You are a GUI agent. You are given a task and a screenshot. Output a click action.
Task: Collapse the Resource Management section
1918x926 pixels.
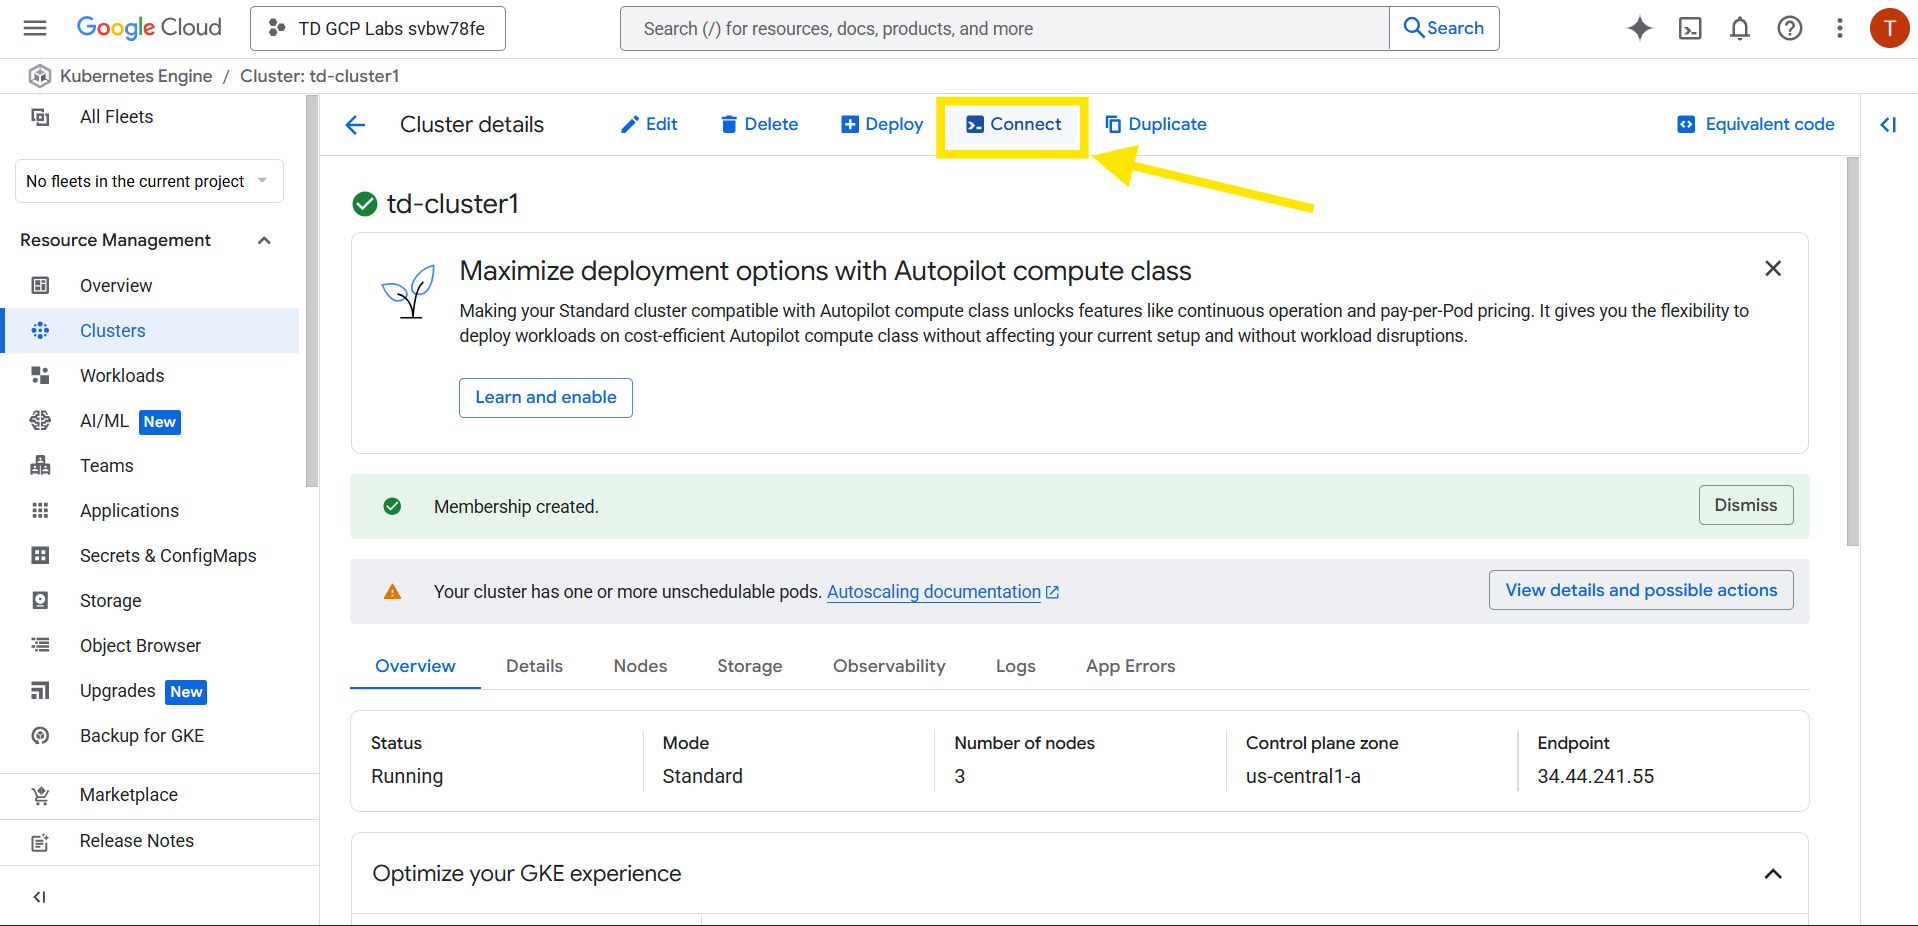coord(264,240)
